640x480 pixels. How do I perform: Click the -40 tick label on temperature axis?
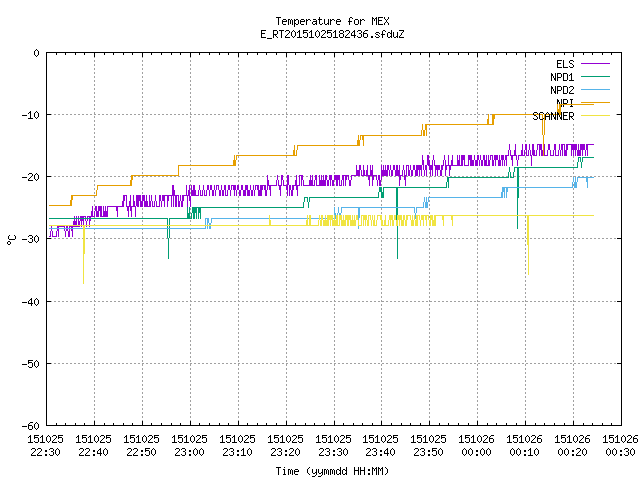coord(31,302)
